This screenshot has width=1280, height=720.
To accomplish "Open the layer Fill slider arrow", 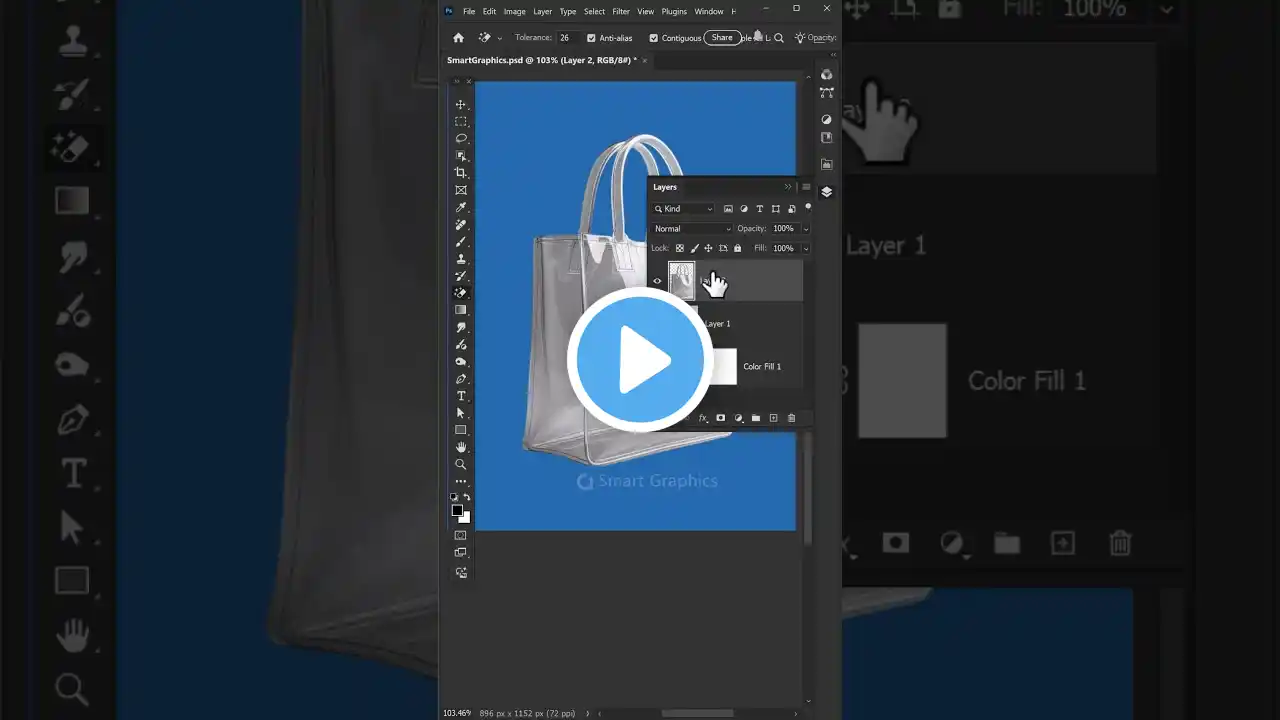I will click(x=806, y=248).
